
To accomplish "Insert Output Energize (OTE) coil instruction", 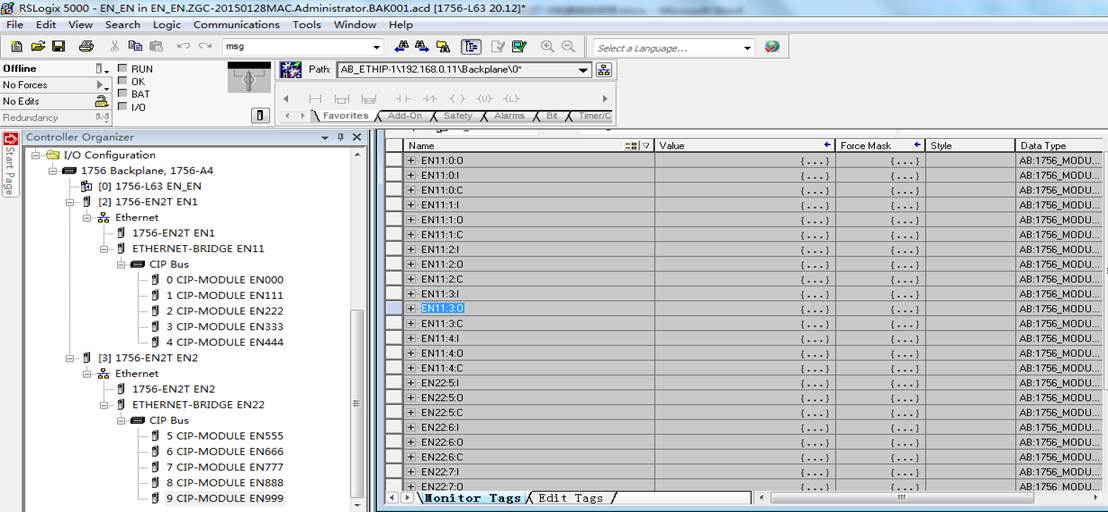I will coord(457,99).
